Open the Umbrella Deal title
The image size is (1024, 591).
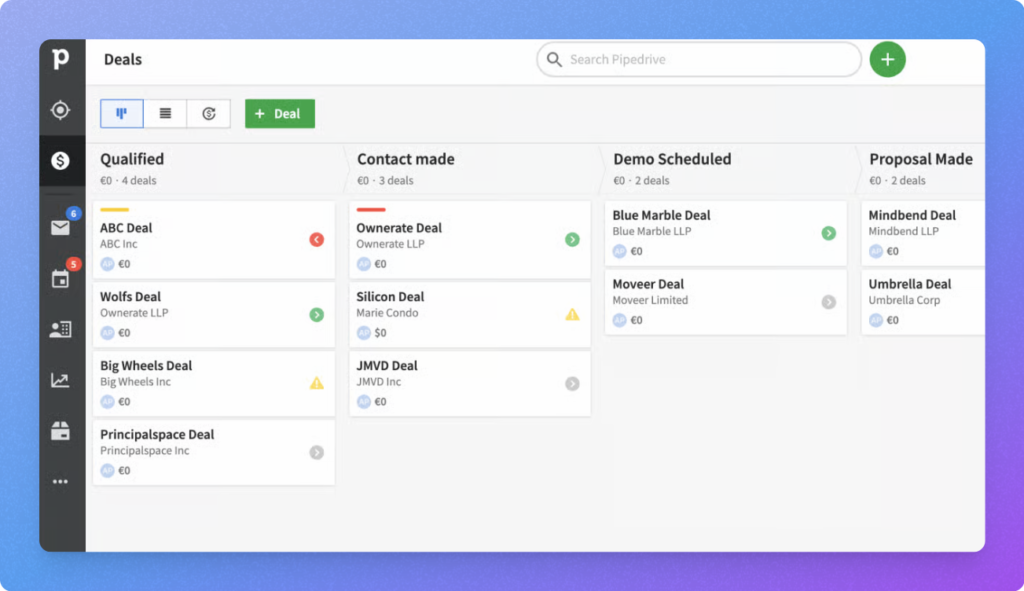[910, 284]
